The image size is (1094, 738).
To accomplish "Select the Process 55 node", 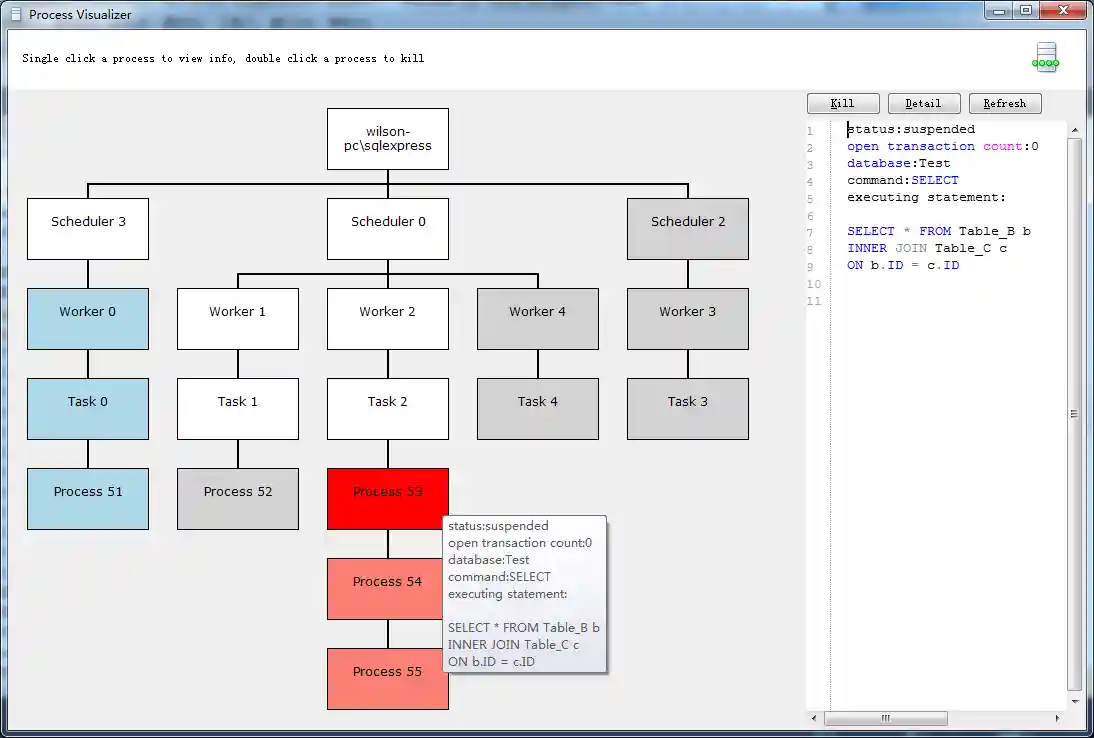I will pos(388,678).
